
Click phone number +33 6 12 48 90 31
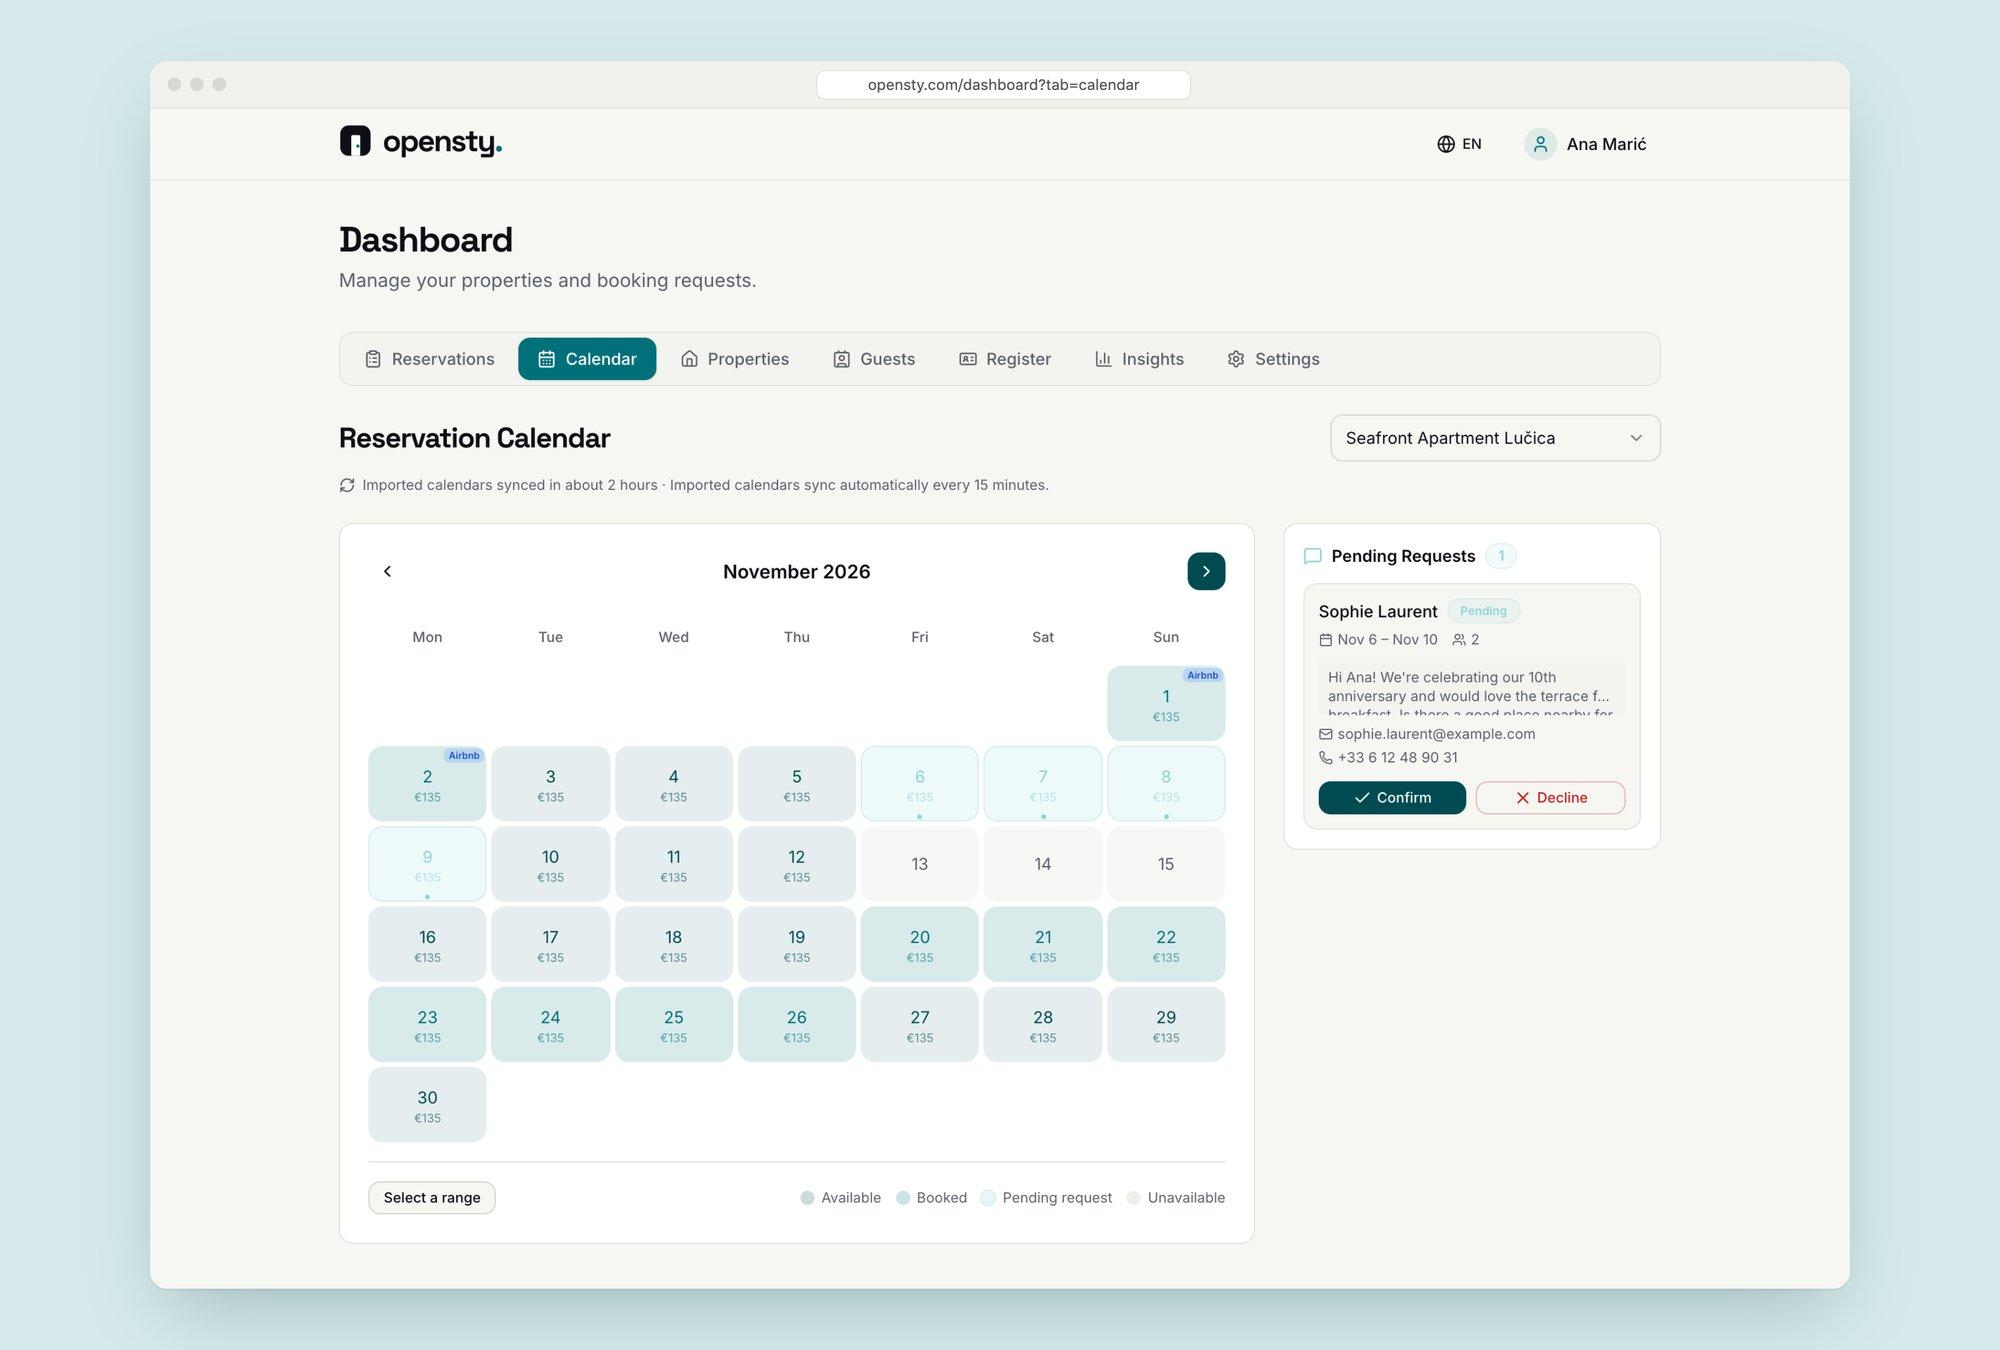(x=1397, y=758)
